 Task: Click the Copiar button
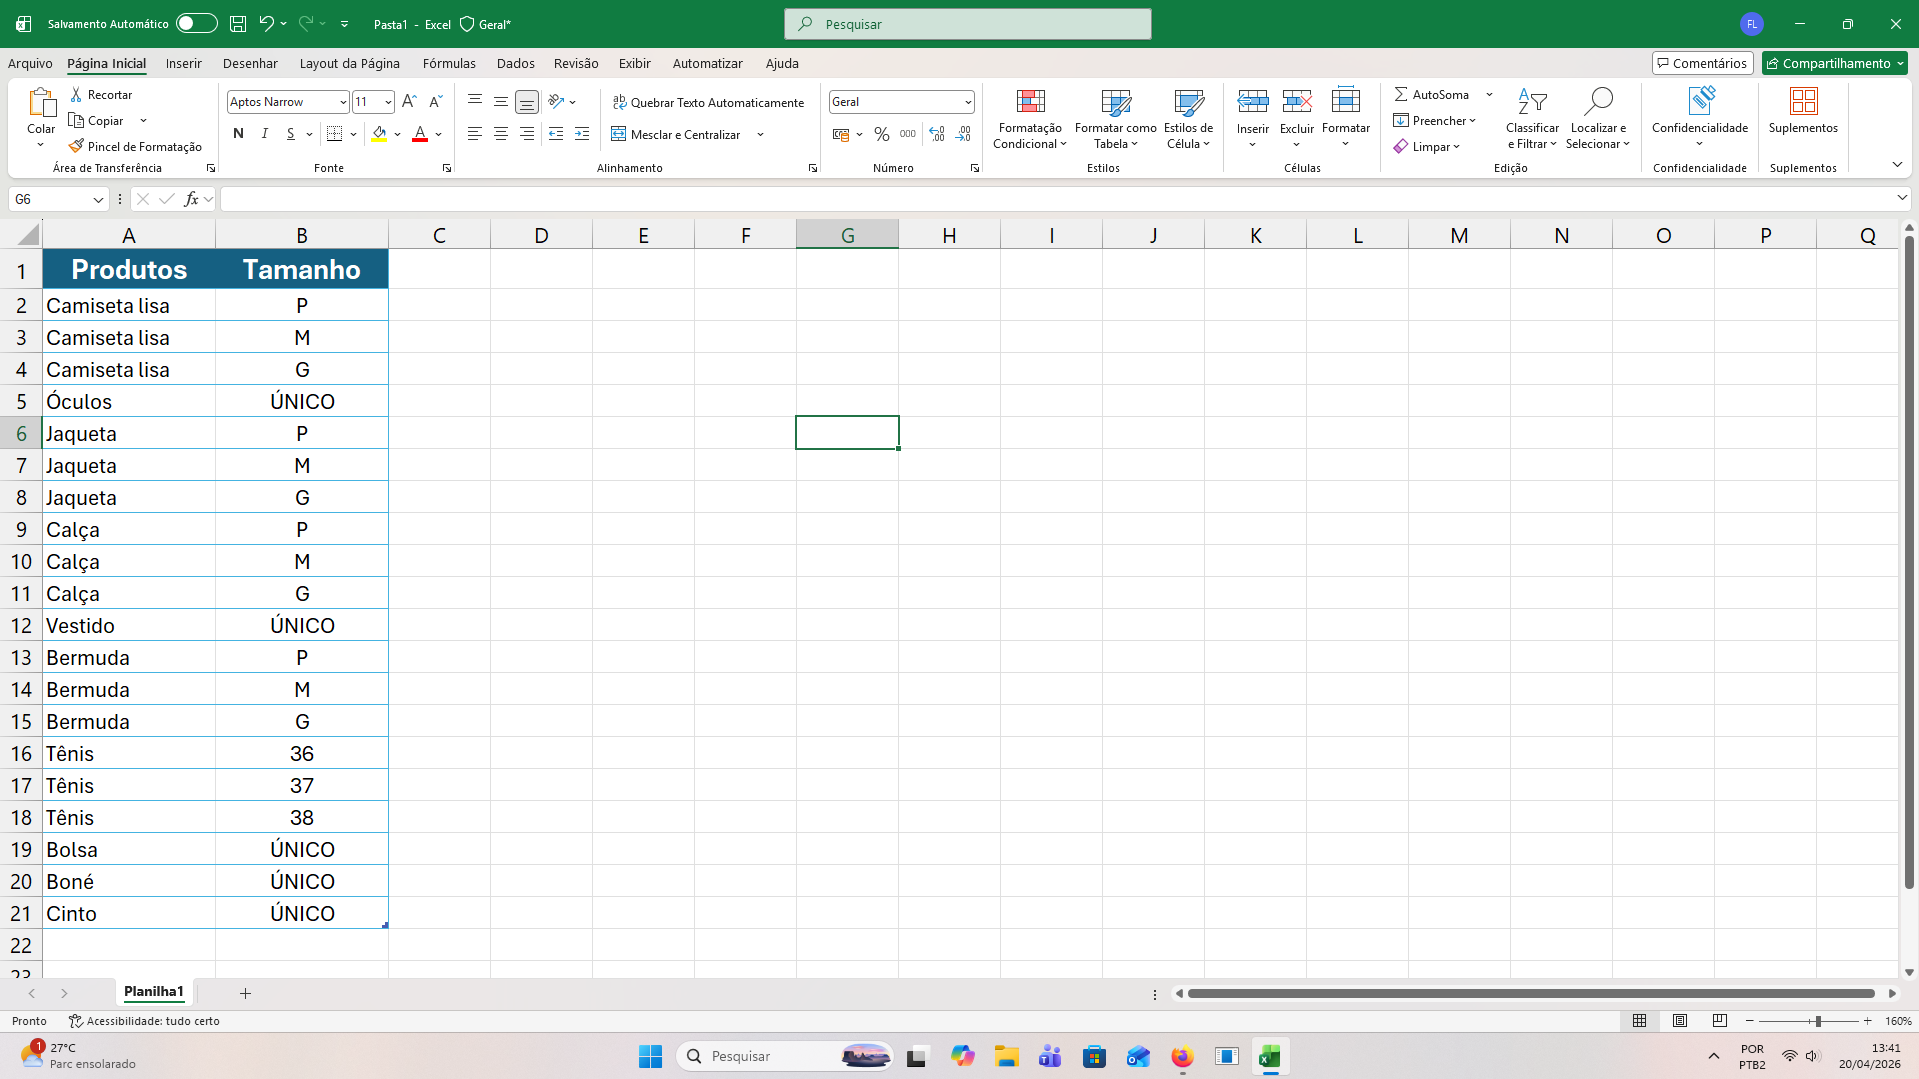pyautogui.click(x=96, y=120)
